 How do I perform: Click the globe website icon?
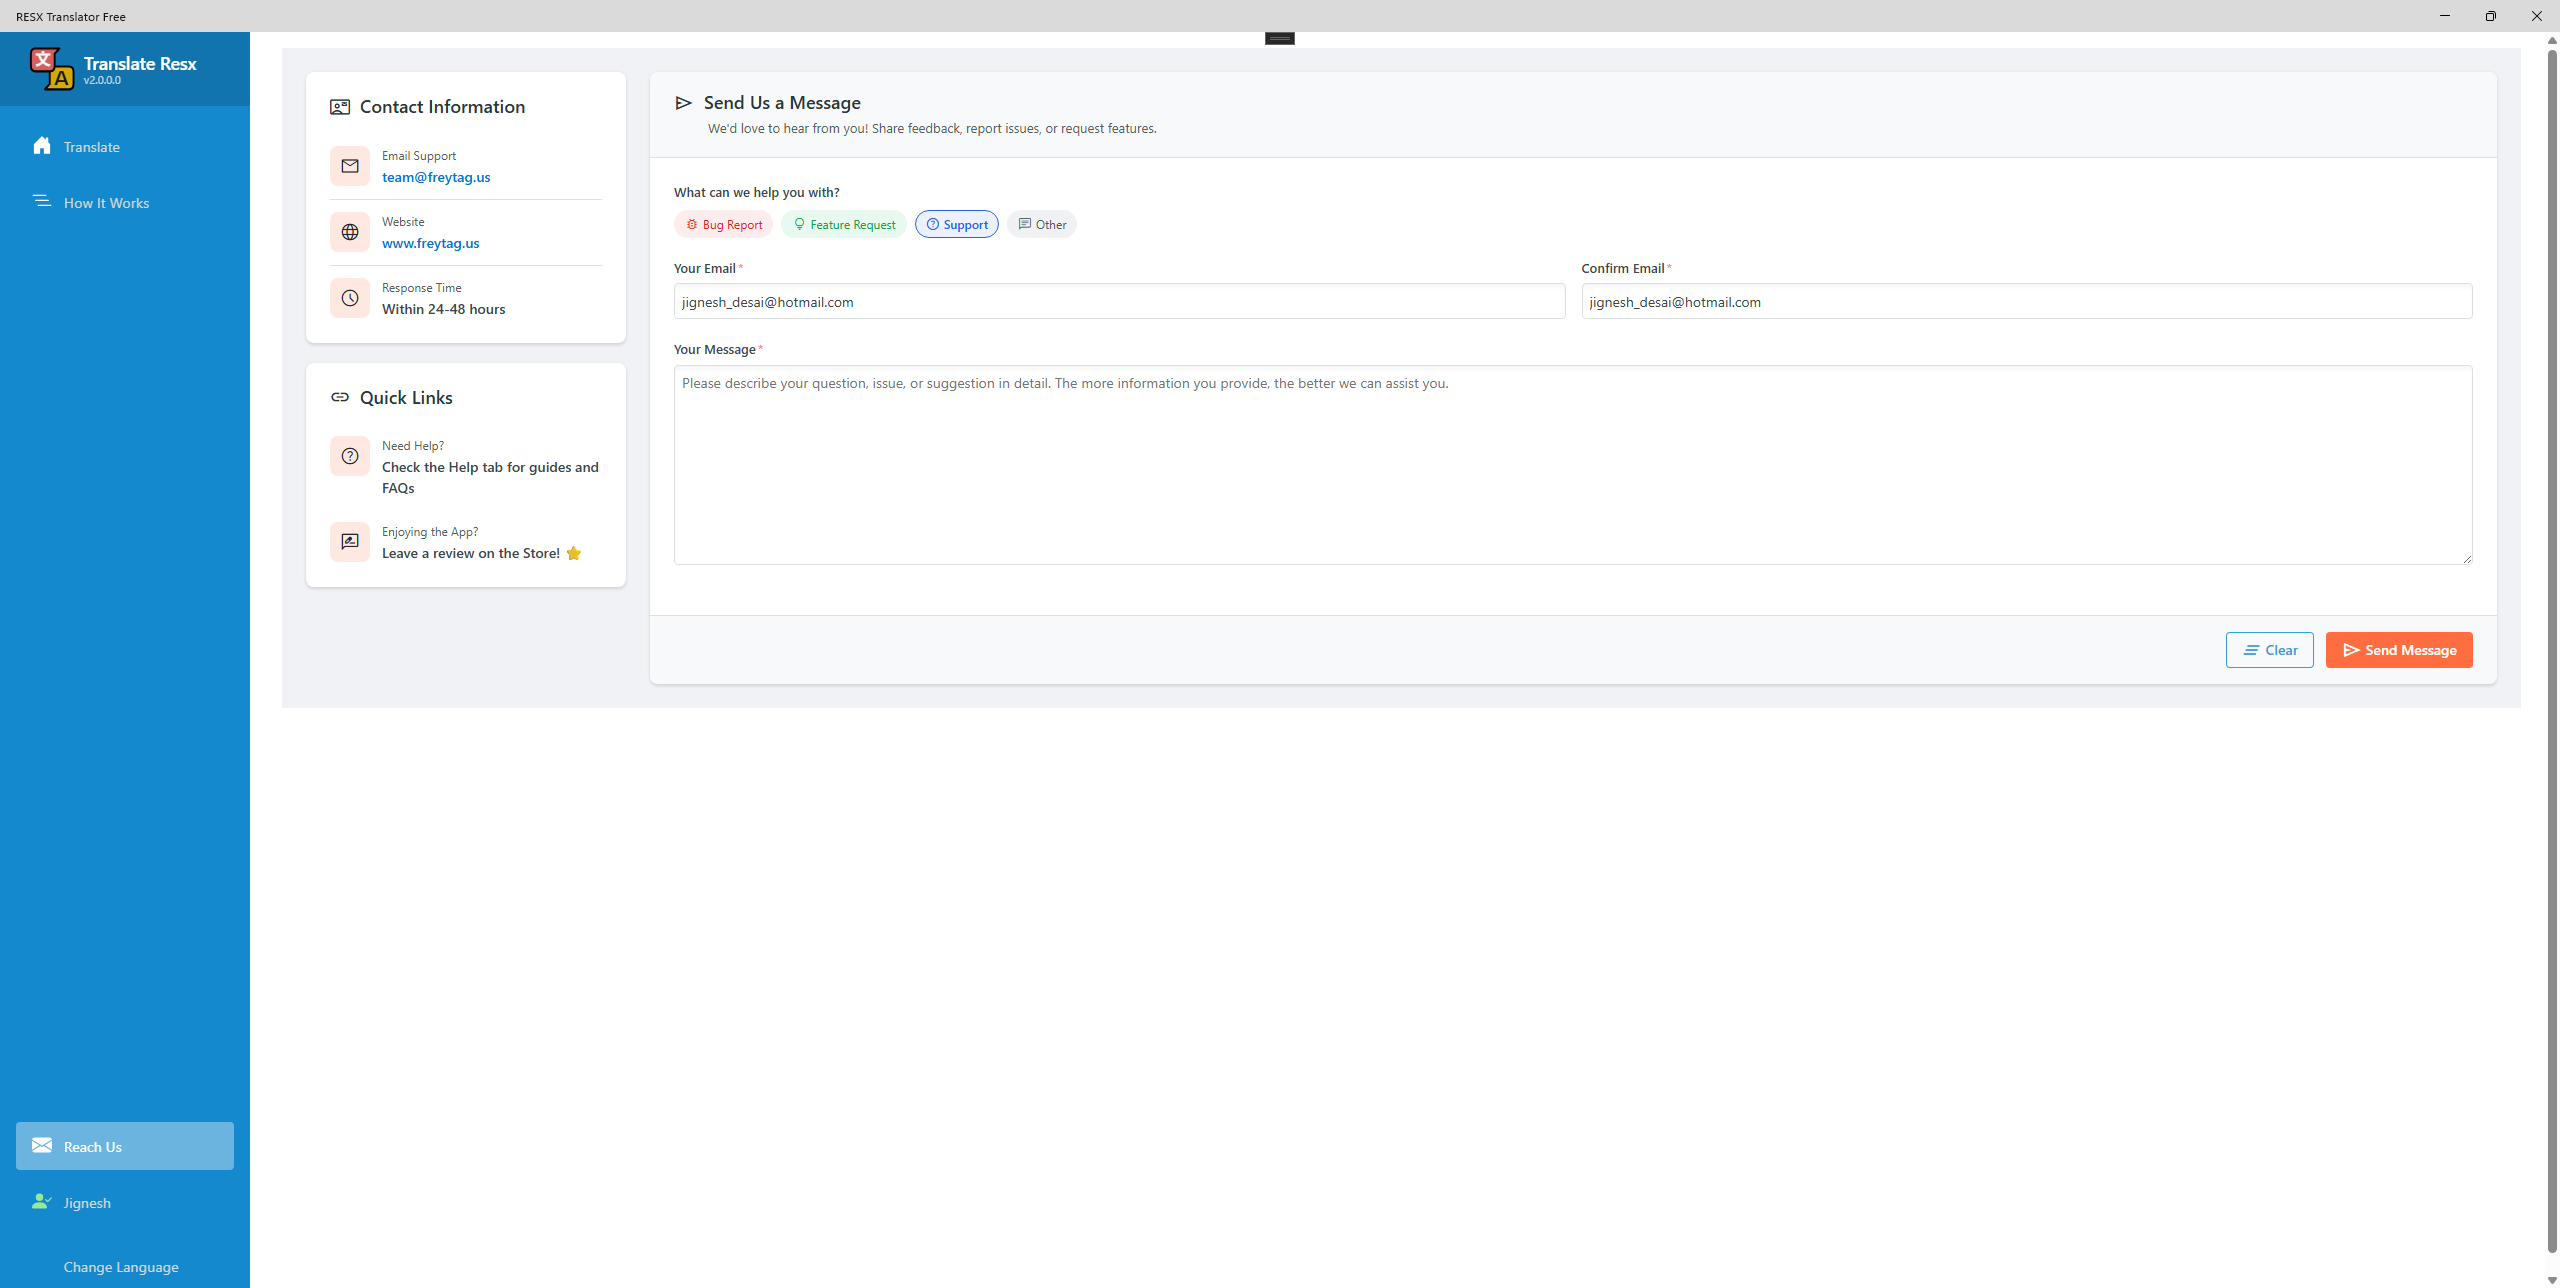[x=350, y=232]
